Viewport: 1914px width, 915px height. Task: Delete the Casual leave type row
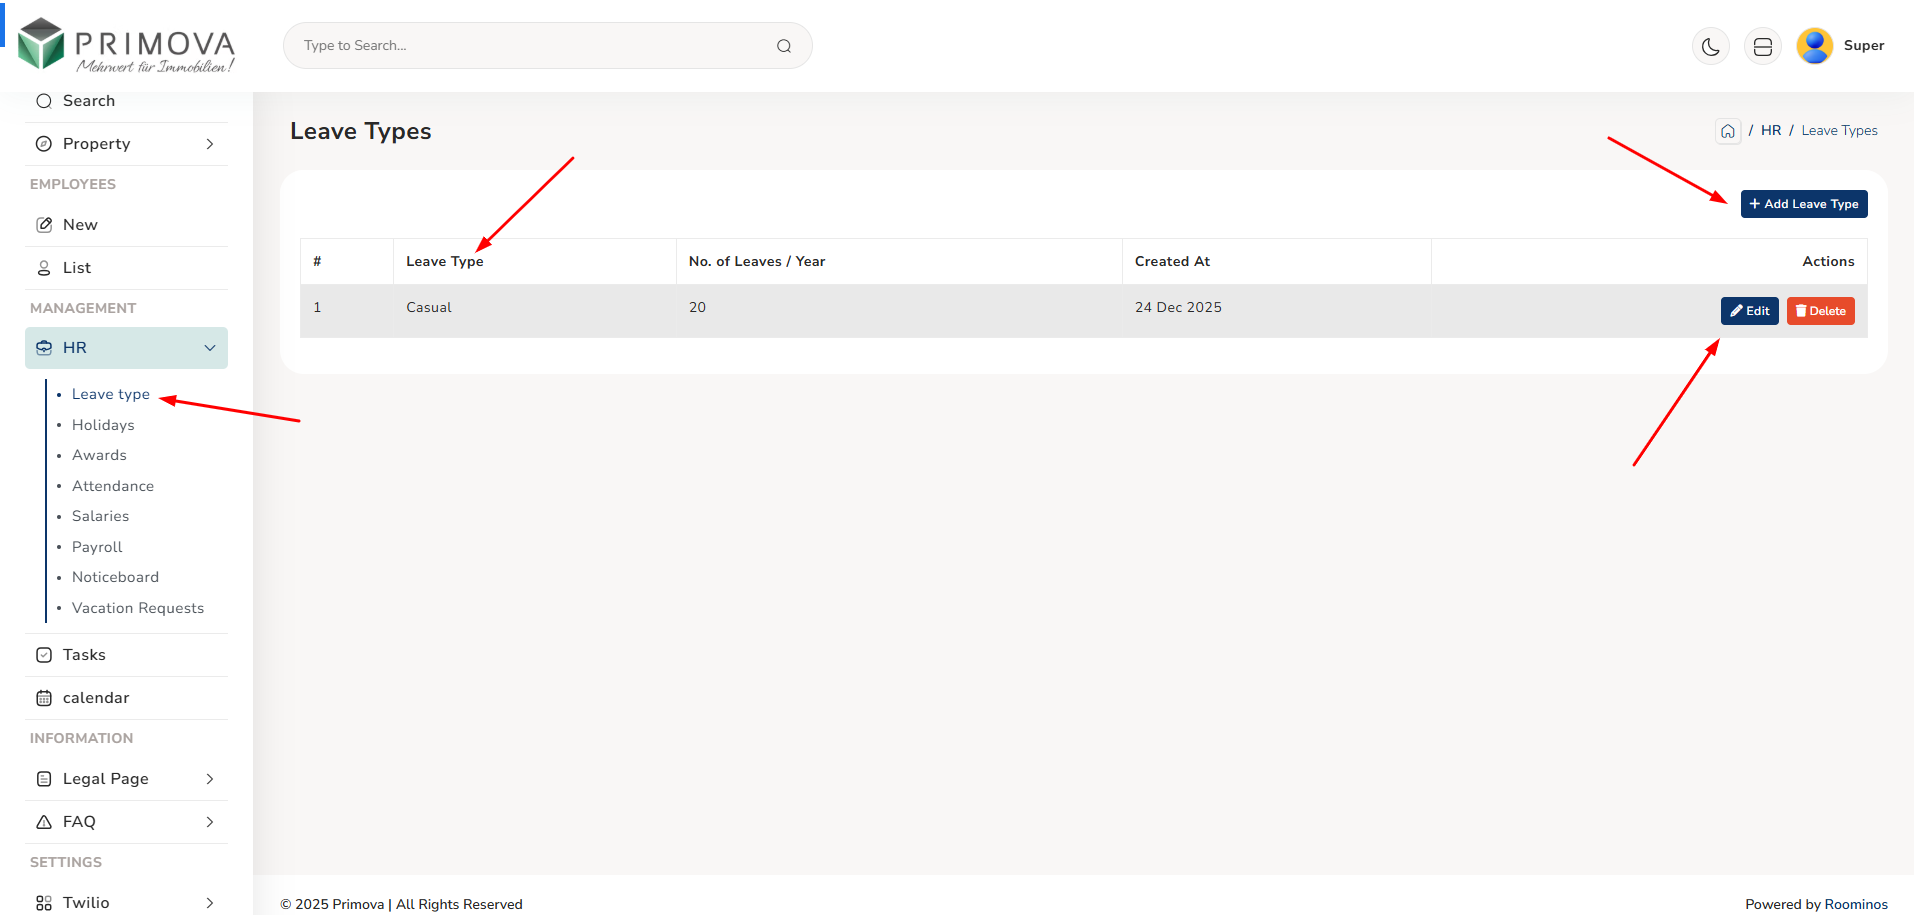pyautogui.click(x=1820, y=311)
